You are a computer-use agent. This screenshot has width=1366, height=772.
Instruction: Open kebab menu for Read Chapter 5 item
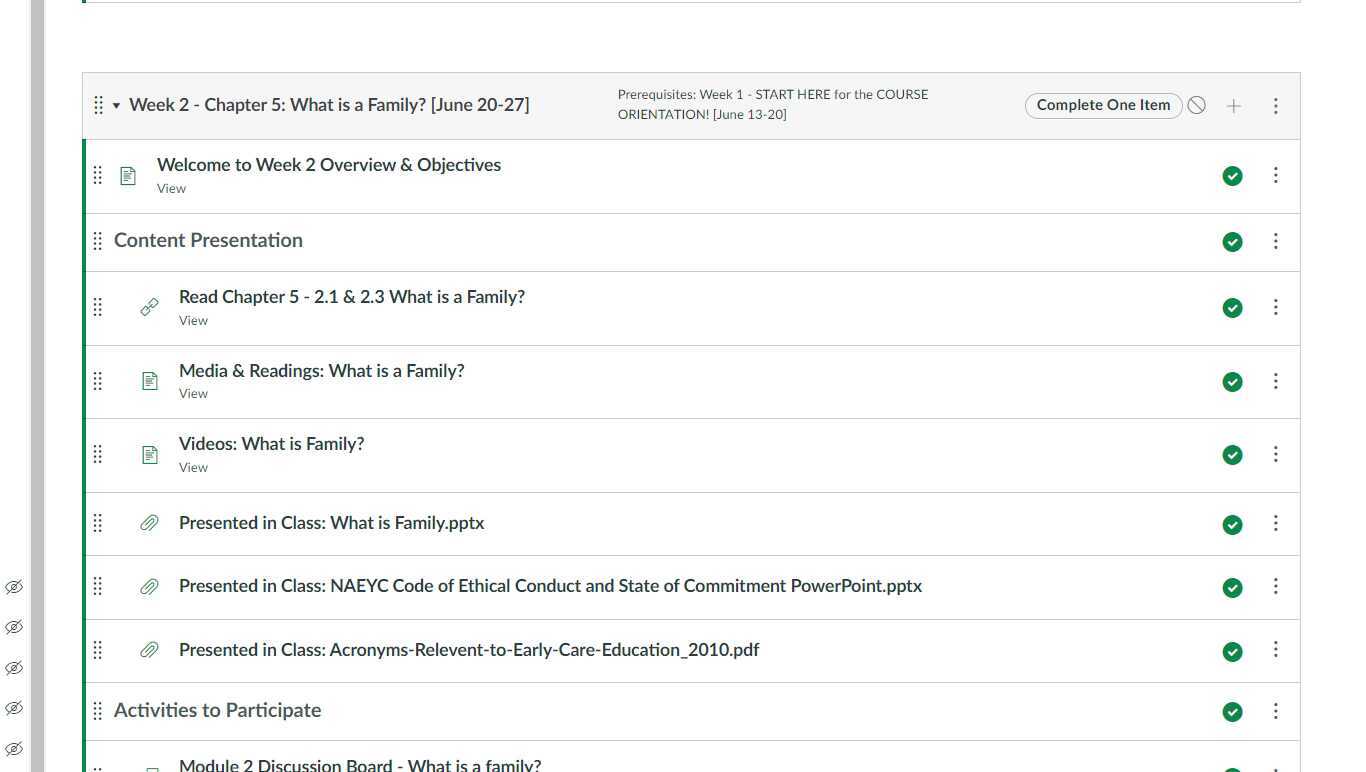click(1275, 308)
